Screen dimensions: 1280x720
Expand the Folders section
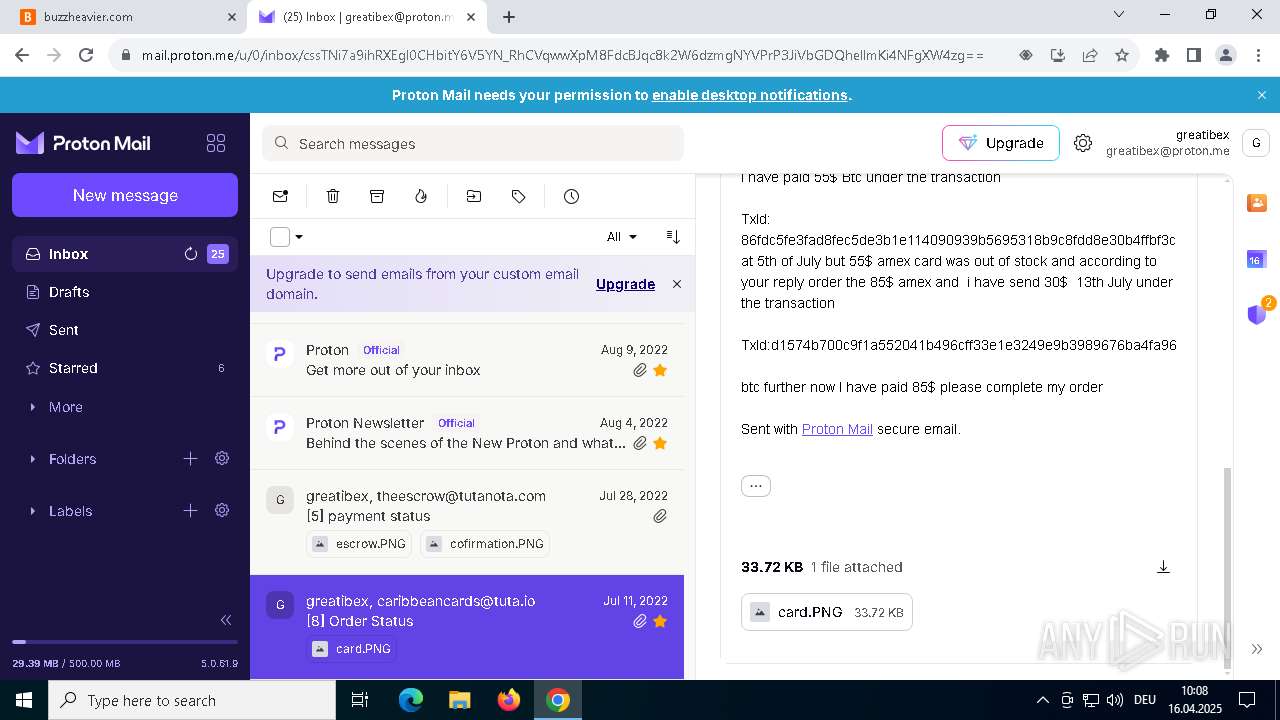pyautogui.click(x=62, y=459)
